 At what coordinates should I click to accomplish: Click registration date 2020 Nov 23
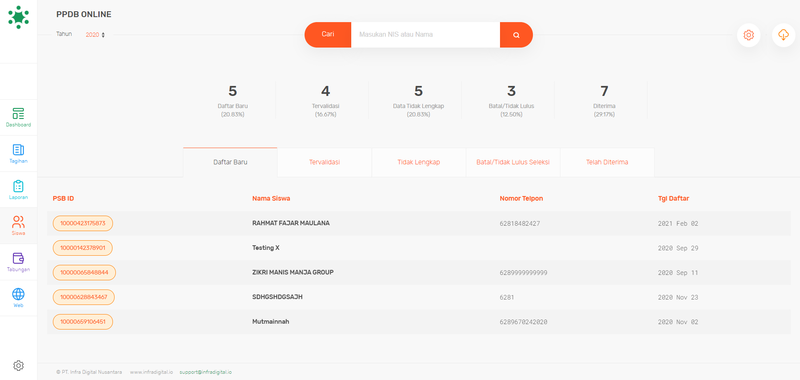pyautogui.click(x=678, y=297)
